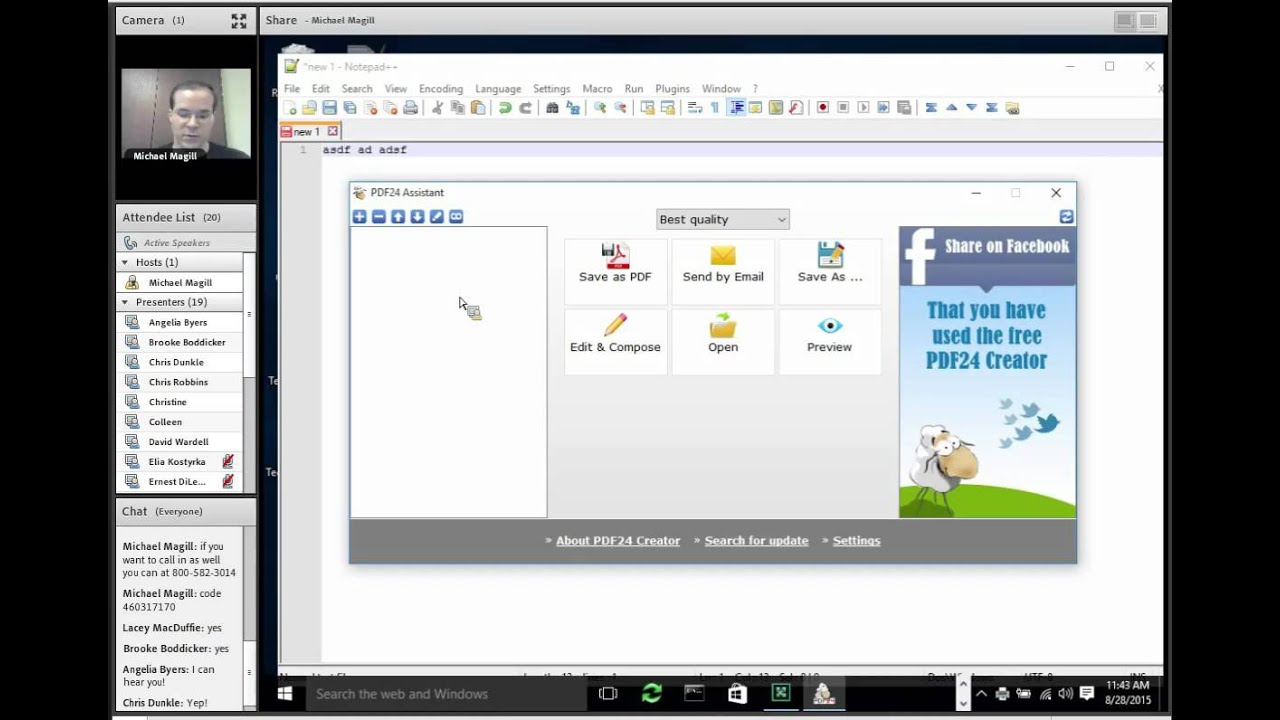Remove file with the blue minus icon
The image size is (1280, 720).
[x=379, y=217]
